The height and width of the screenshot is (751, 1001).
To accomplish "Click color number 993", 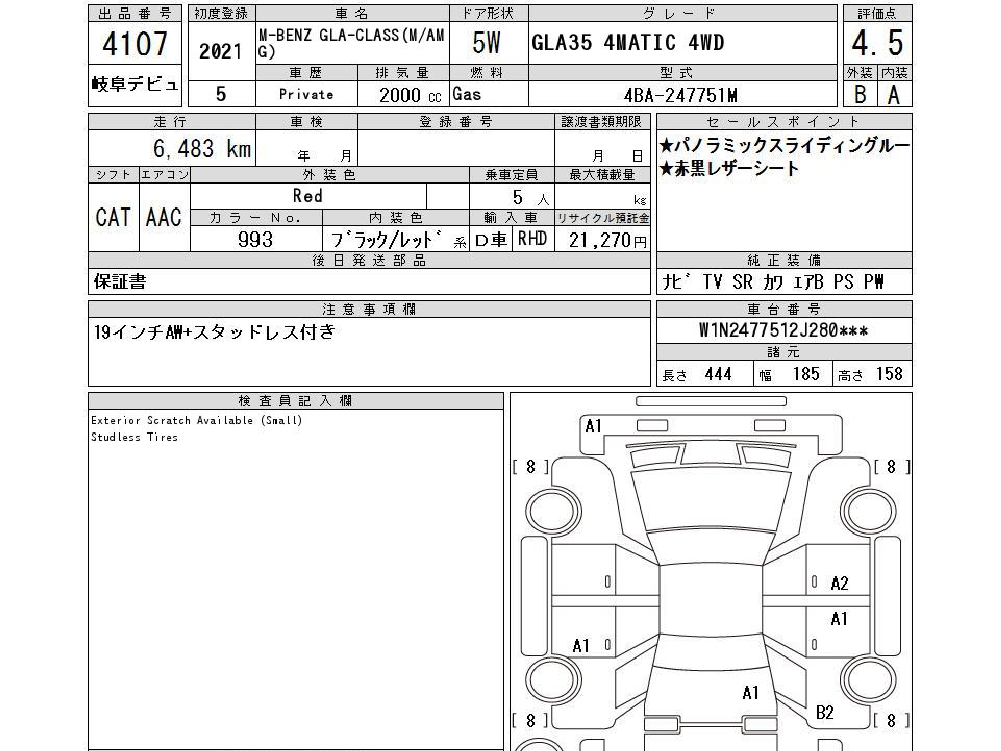I will [255, 239].
